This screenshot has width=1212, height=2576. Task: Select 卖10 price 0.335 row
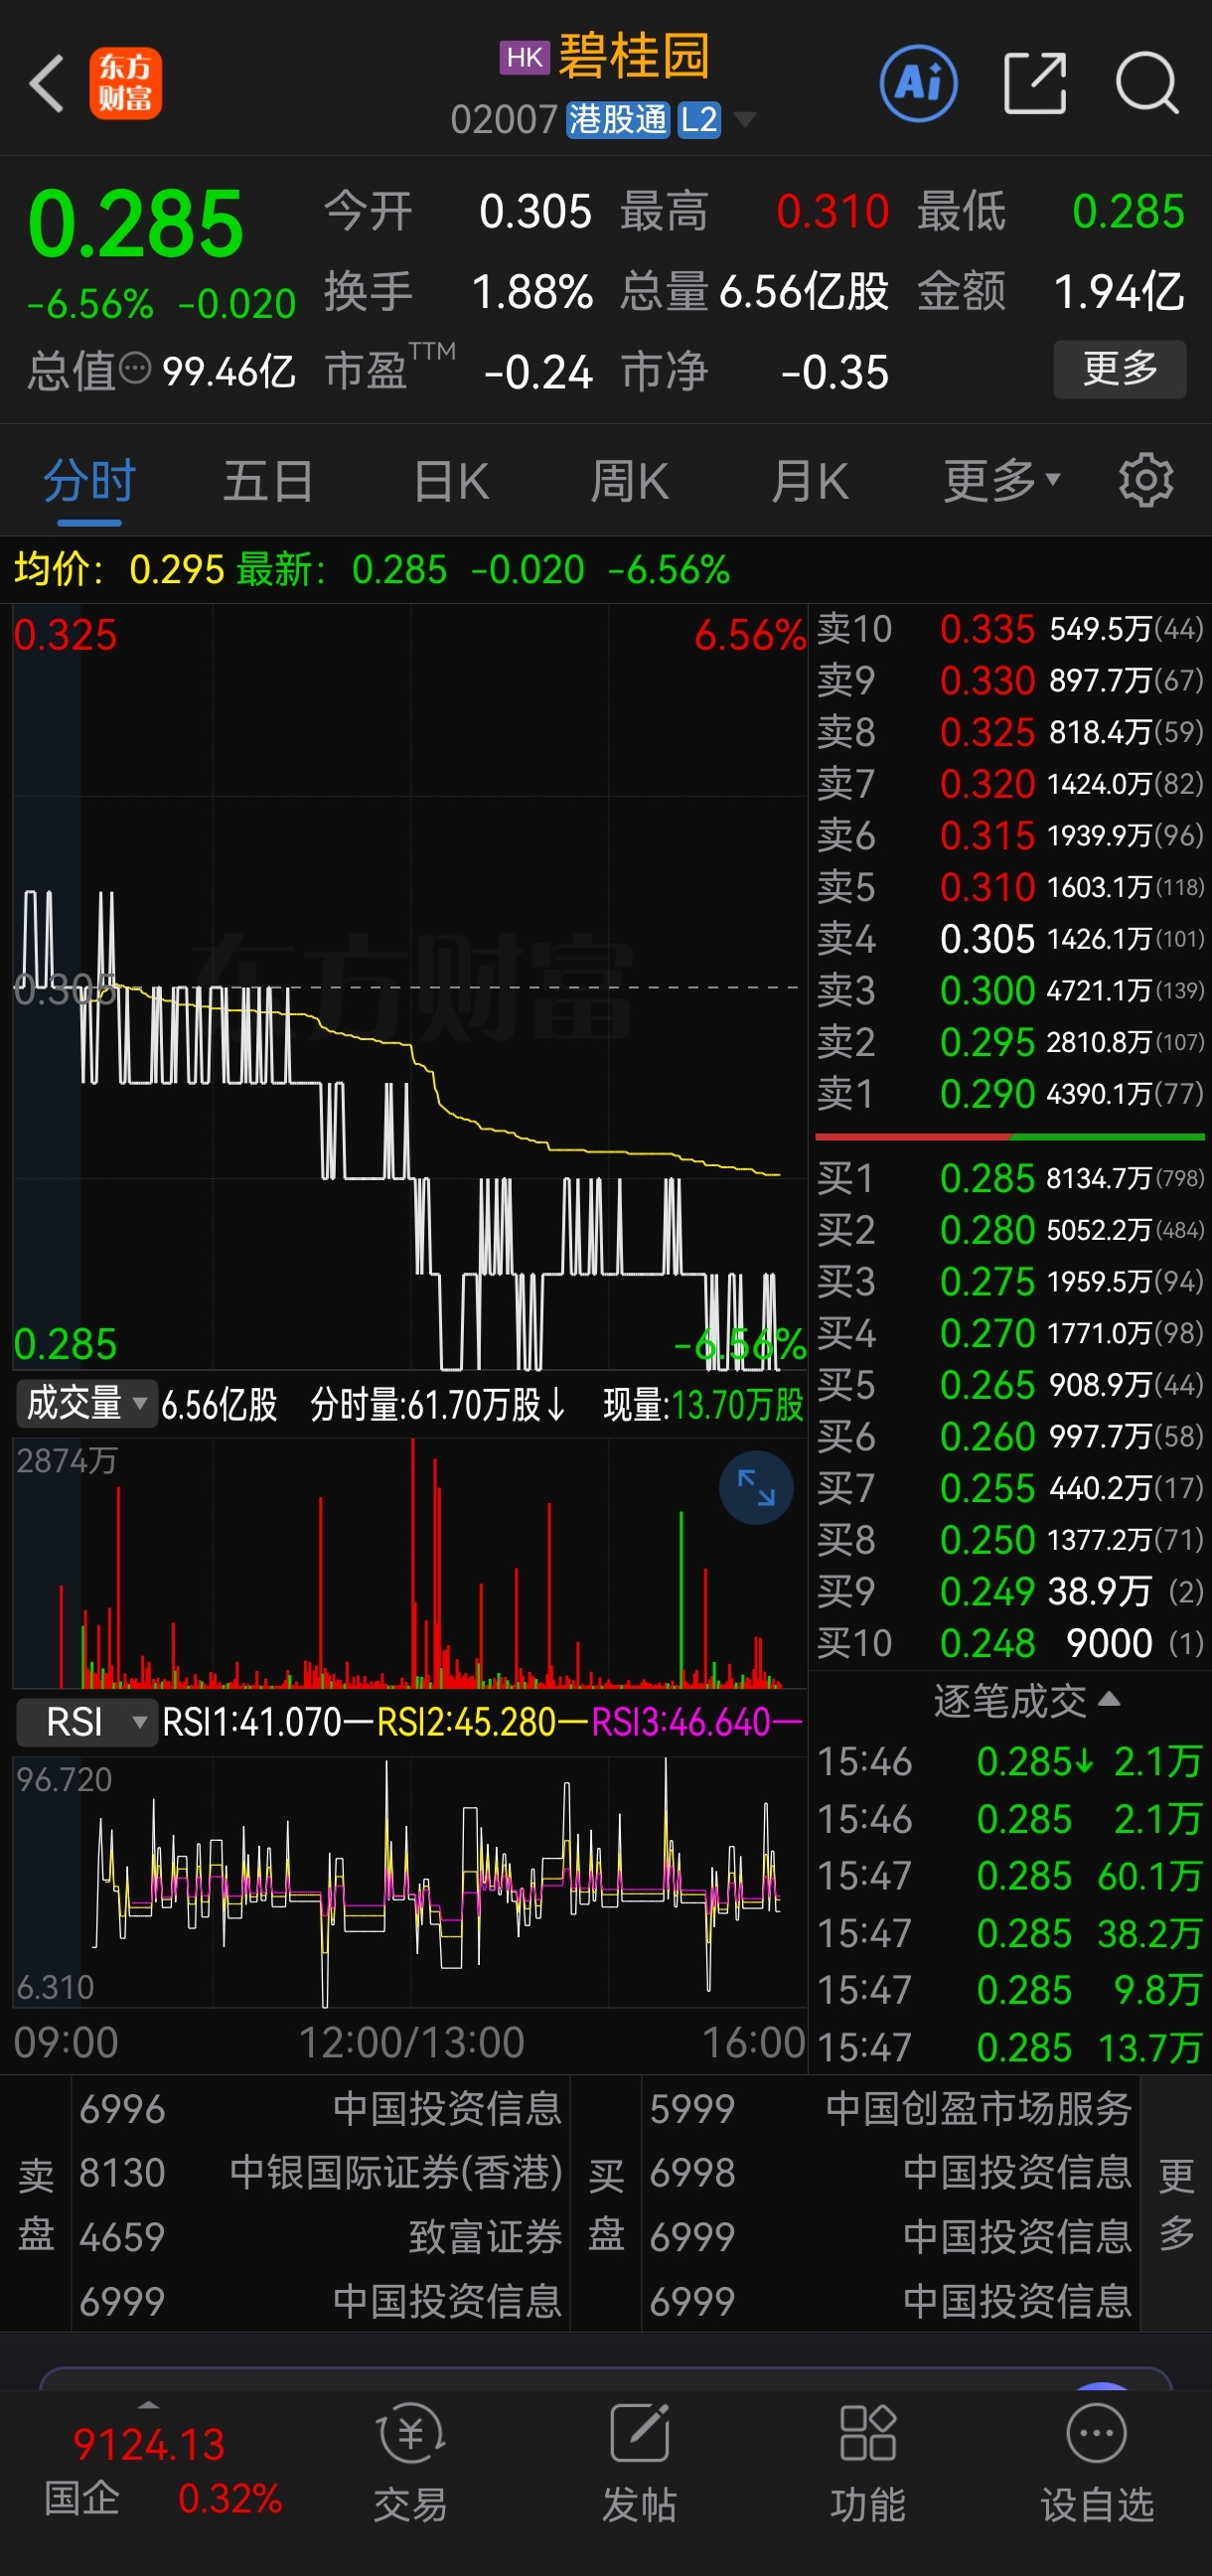tap(1010, 629)
